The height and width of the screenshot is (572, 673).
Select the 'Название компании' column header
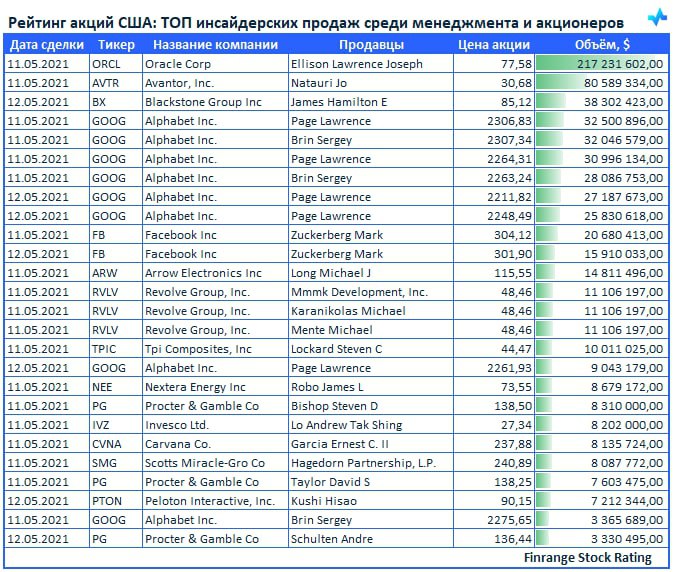pyautogui.click(x=215, y=45)
